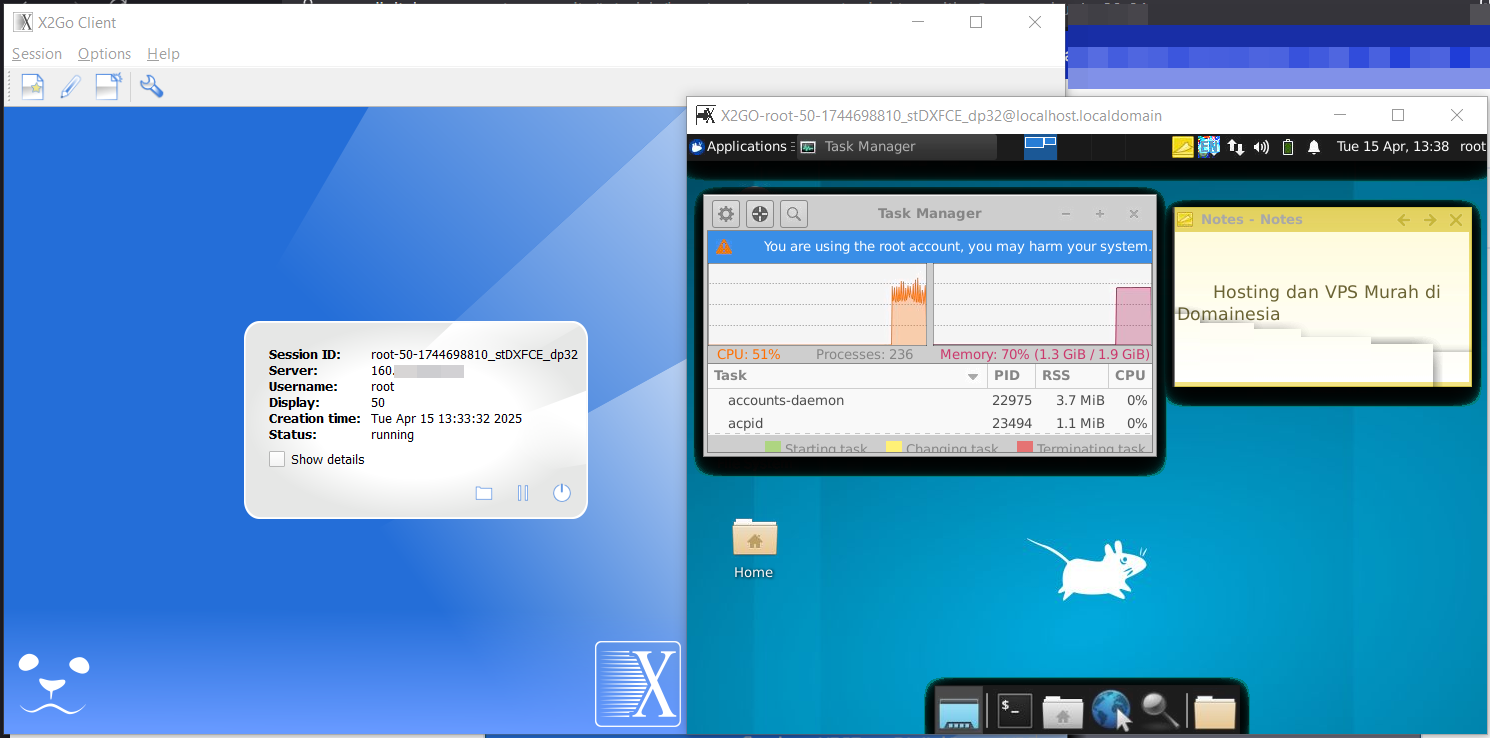The height and width of the screenshot is (738, 1491).
Task: Click RSS value 3.7 MiB
Action: pos(1080,401)
